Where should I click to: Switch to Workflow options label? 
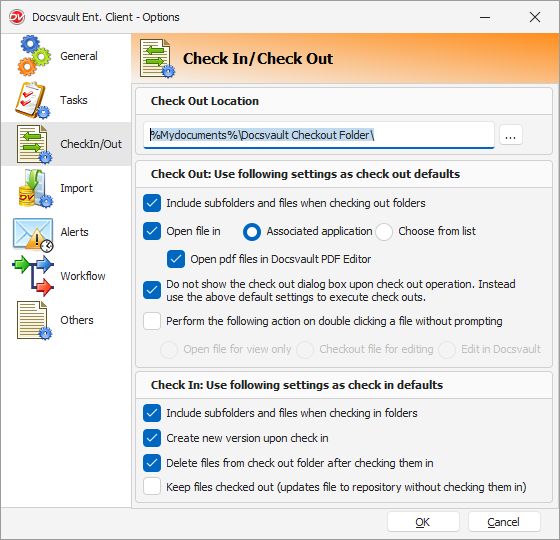pyautogui.click(x=83, y=276)
